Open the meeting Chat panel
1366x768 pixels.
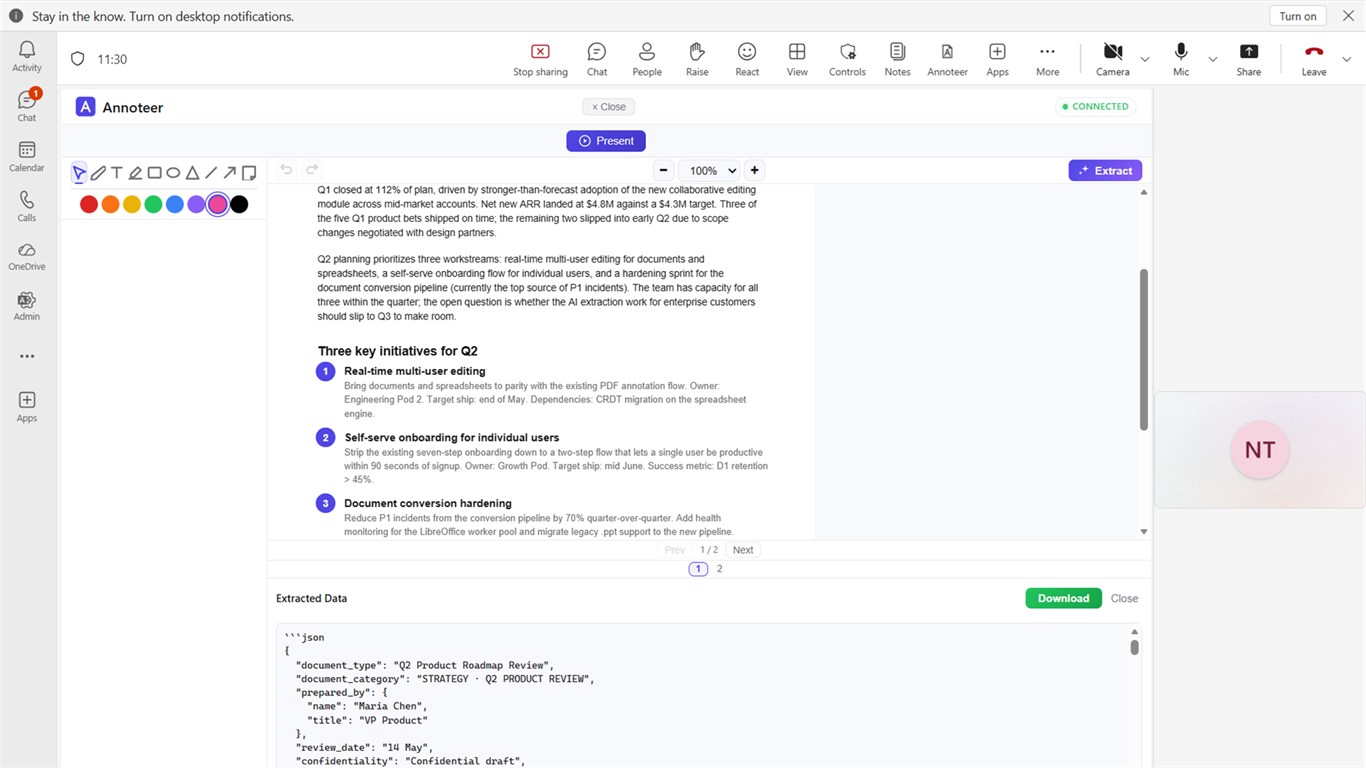597,59
